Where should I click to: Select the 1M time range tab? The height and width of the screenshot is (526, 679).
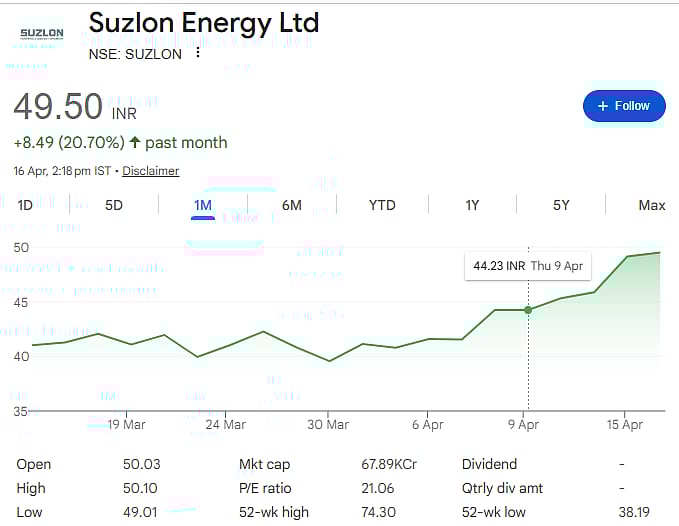click(x=203, y=205)
